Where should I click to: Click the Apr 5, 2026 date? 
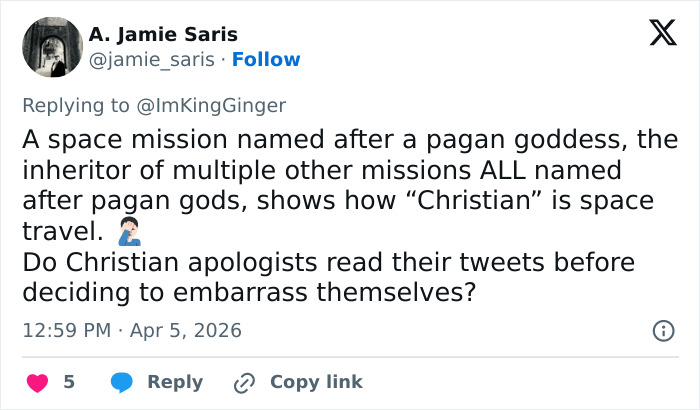click(x=185, y=330)
